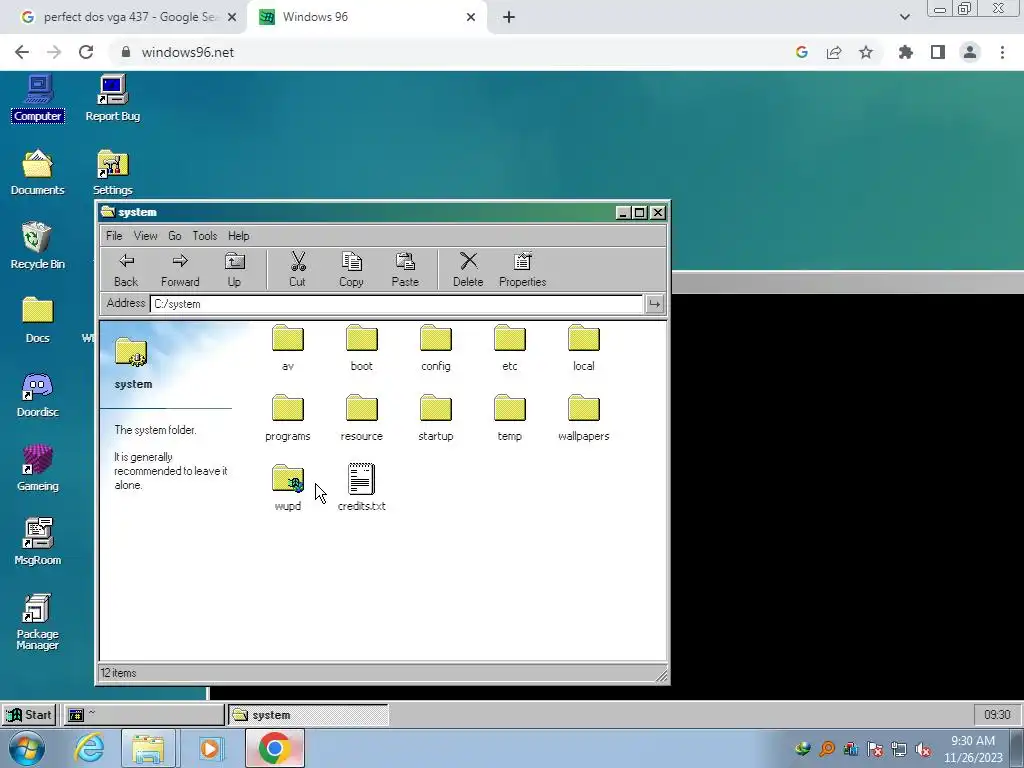Image resolution: width=1024 pixels, height=768 pixels.
Task: Share this page via the share icon
Action: [834, 52]
